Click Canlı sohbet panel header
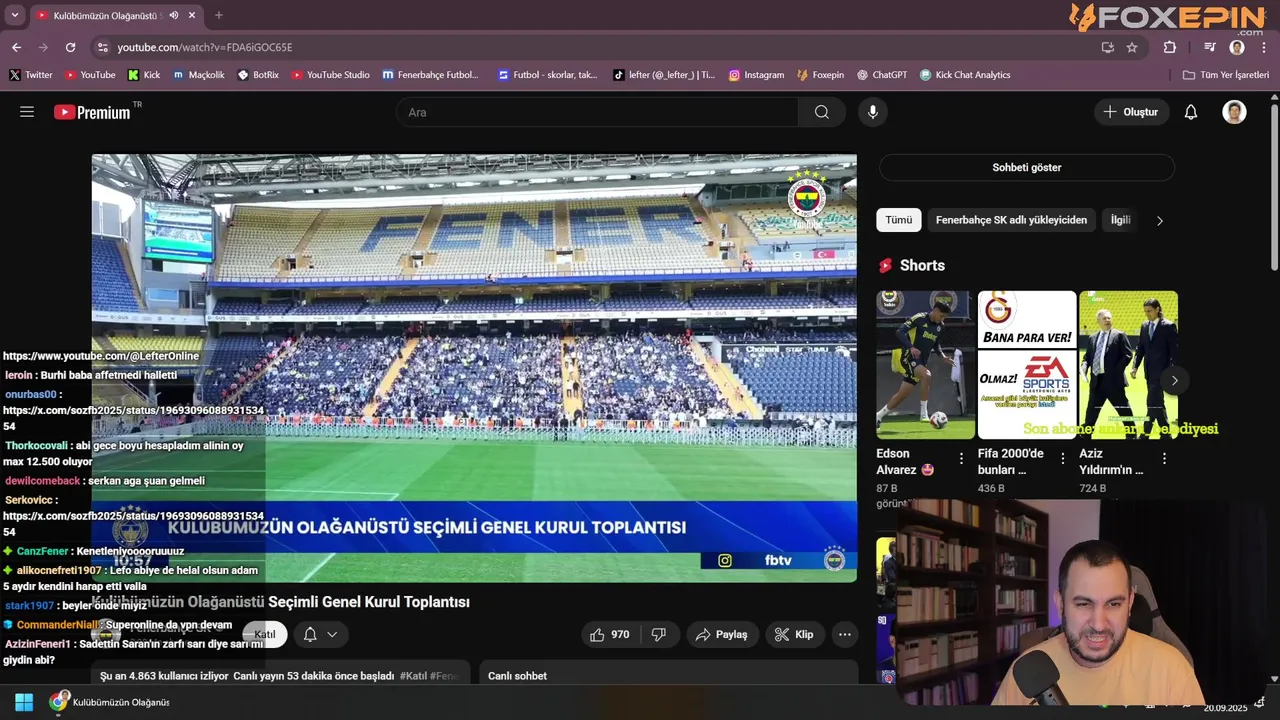Screen dimensions: 1280x720 click(517, 676)
